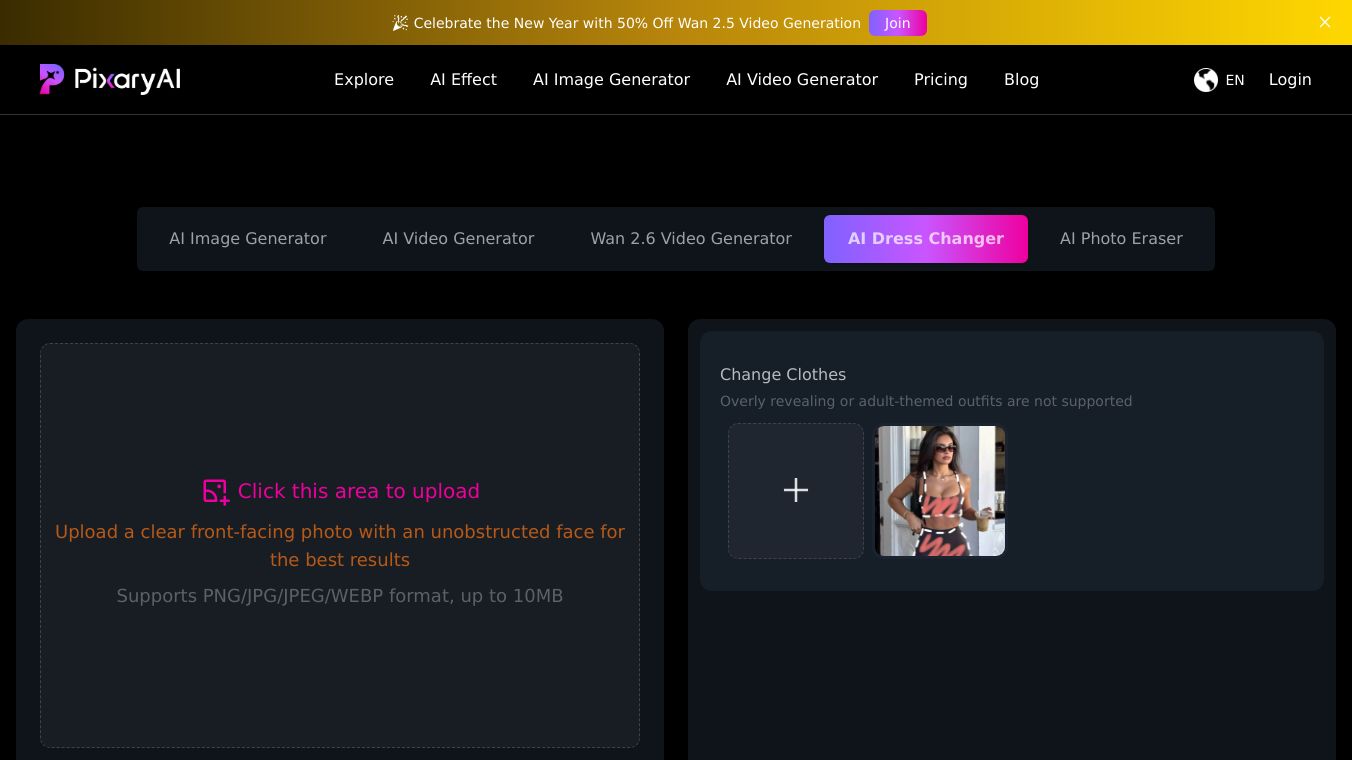1352x760 pixels.
Task: Select the AI Photo Eraser tab
Action: [x=1120, y=239]
